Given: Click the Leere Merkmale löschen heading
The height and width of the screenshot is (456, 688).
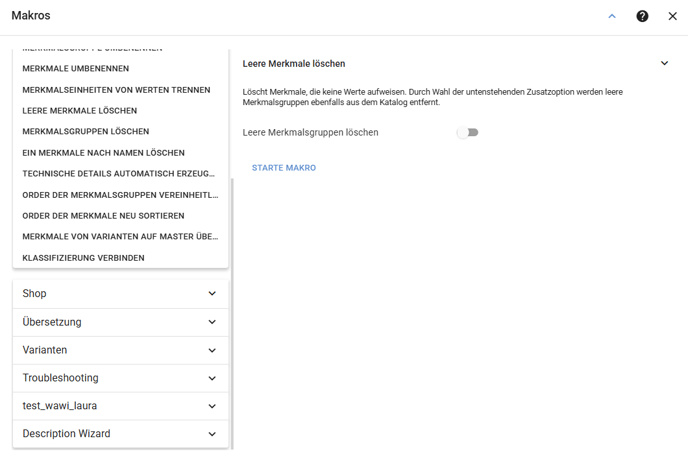Looking at the screenshot, I should (x=294, y=64).
